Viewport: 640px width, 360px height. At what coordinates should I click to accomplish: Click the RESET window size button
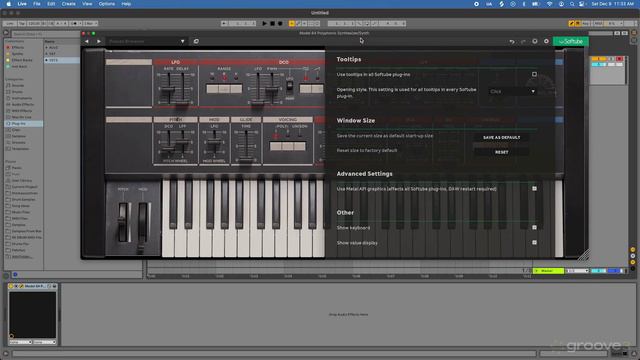[502, 152]
